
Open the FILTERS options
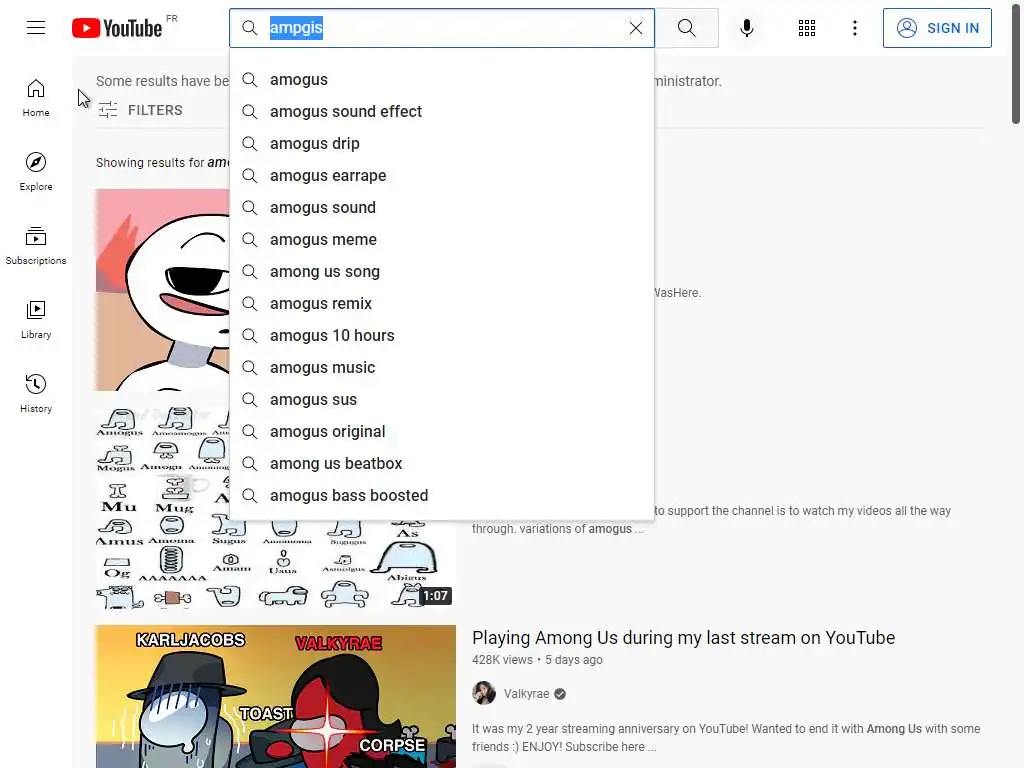tap(140, 110)
